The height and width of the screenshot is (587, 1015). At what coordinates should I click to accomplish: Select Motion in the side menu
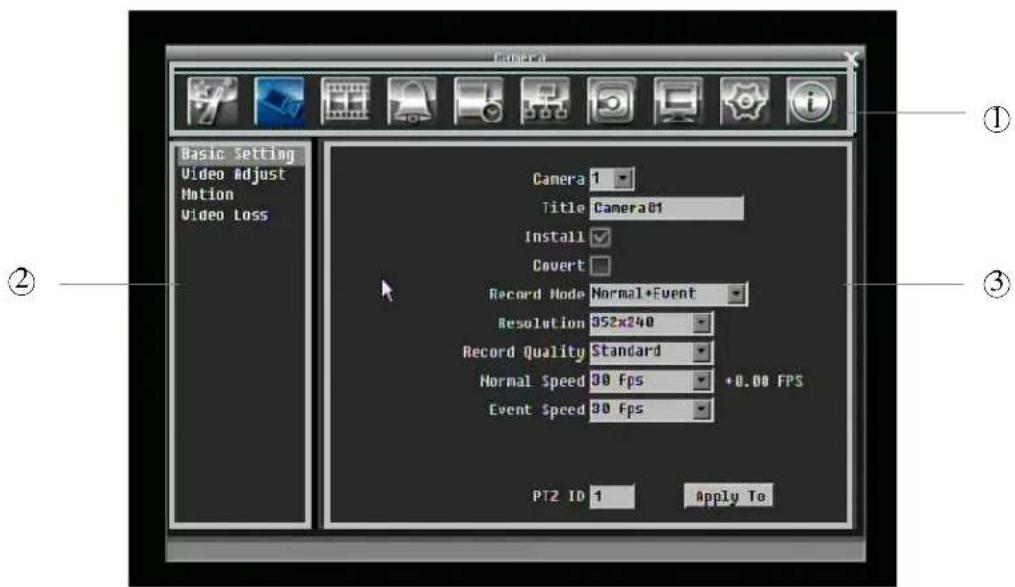tap(207, 194)
